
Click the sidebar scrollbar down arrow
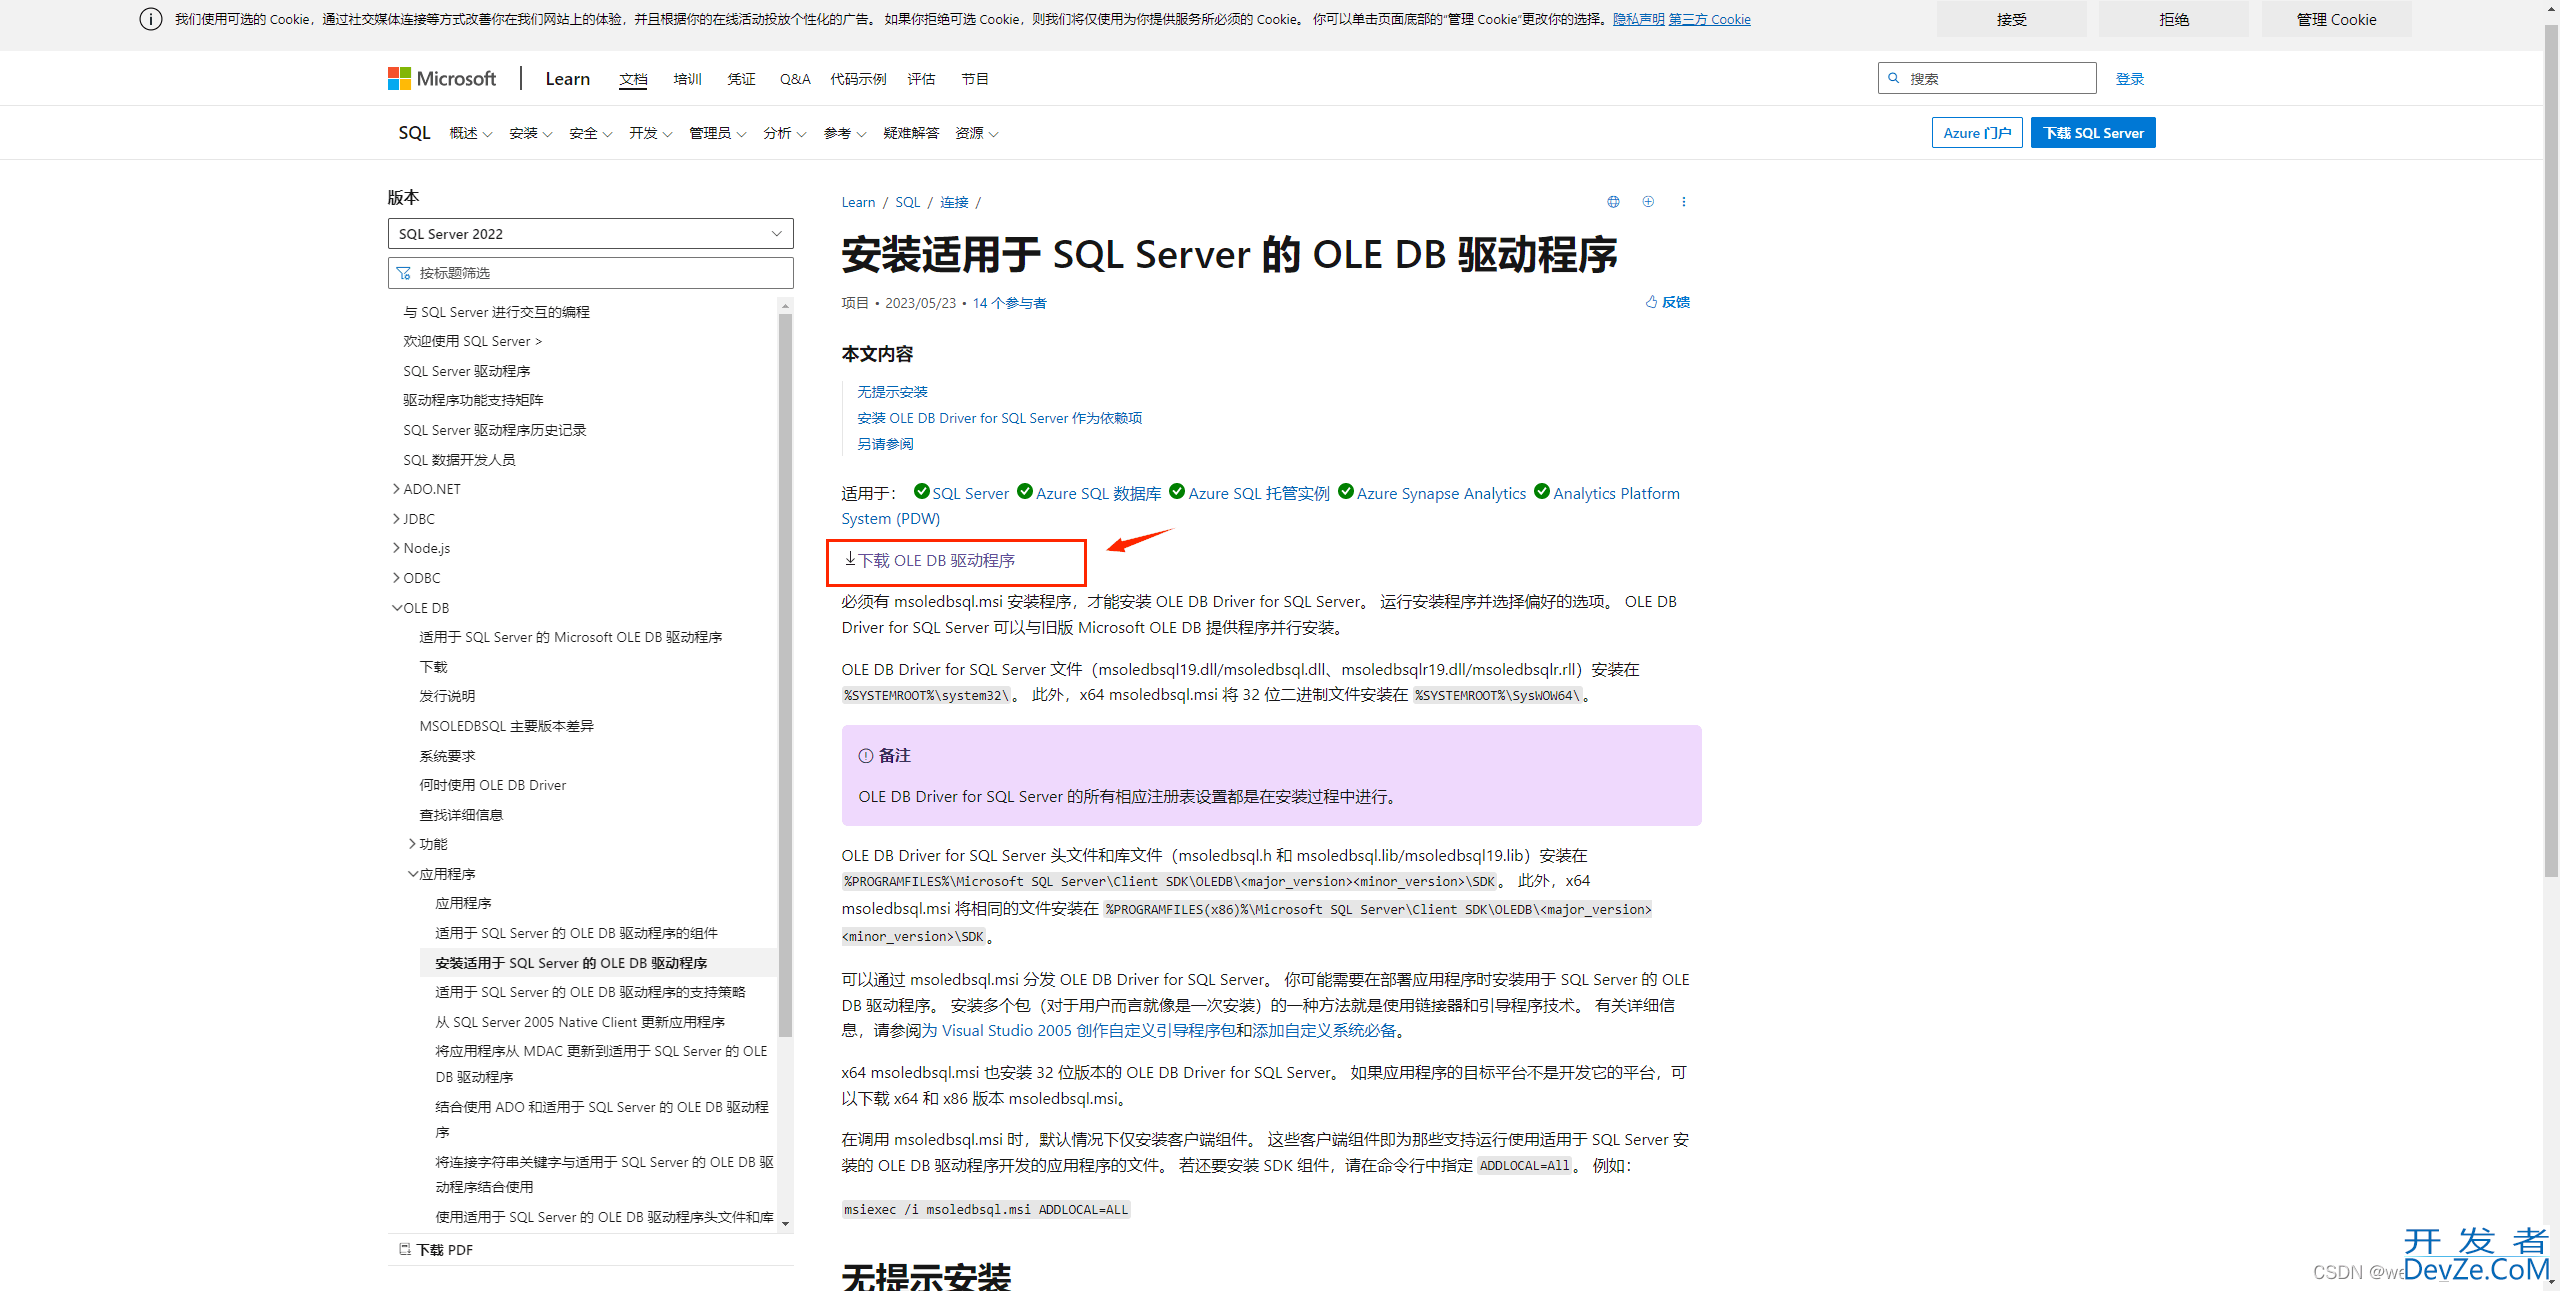(x=785, y=1224)
